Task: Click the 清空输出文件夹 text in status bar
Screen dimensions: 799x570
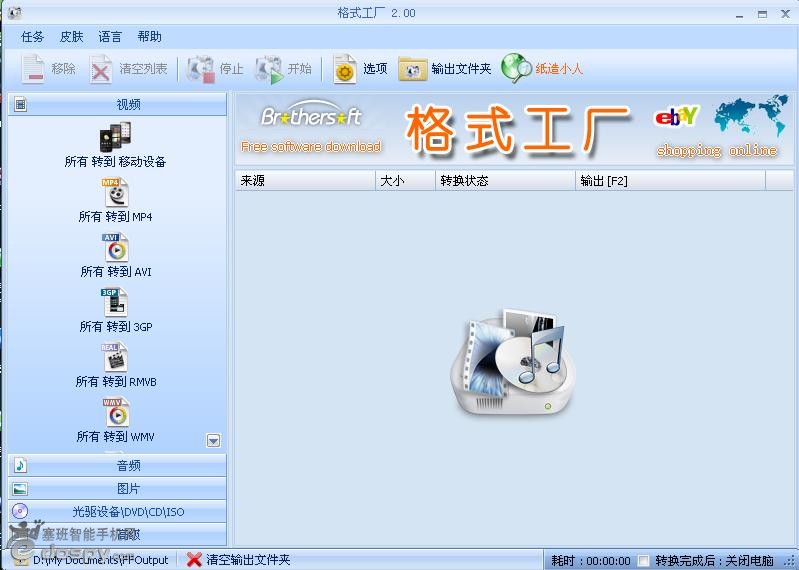Action: click(248, 560)
